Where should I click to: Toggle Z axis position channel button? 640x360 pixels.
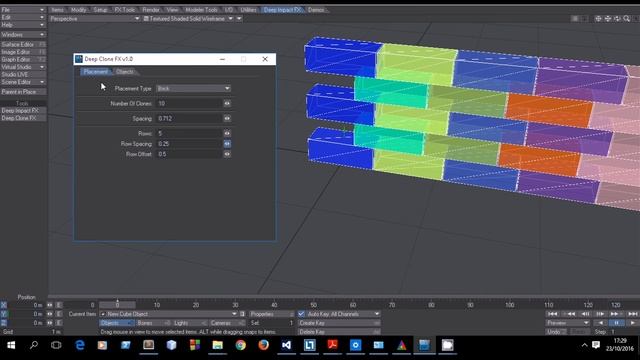pyautogui.click(x=4, y=323)
